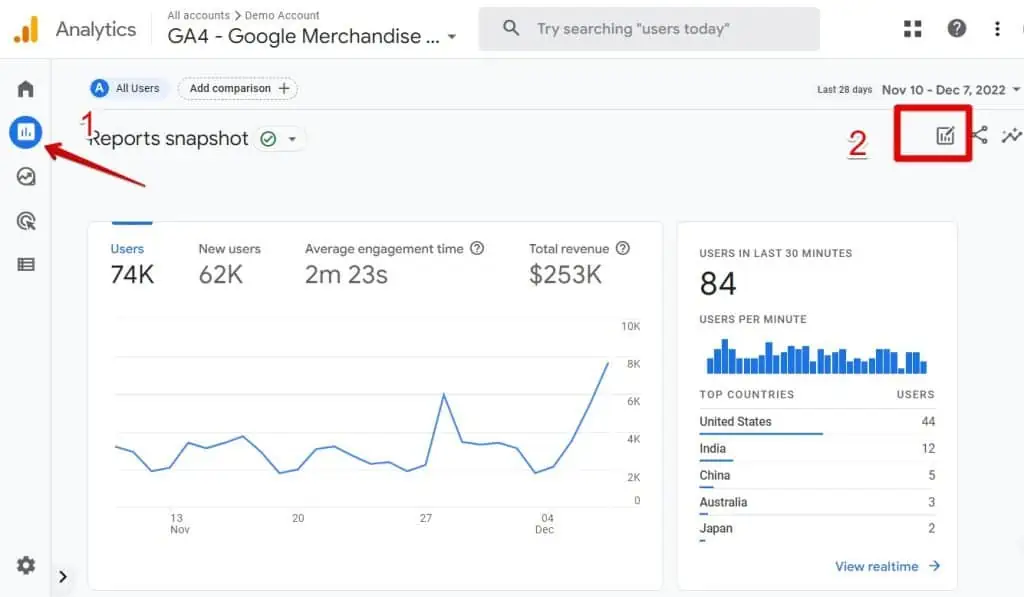Open the Admin gear settings

26,565
